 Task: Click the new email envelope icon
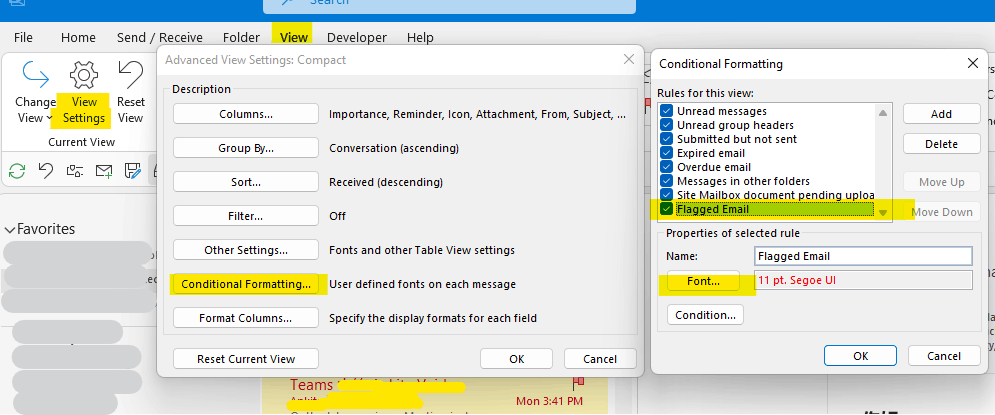pyautogui.click(x=104, y=170)
